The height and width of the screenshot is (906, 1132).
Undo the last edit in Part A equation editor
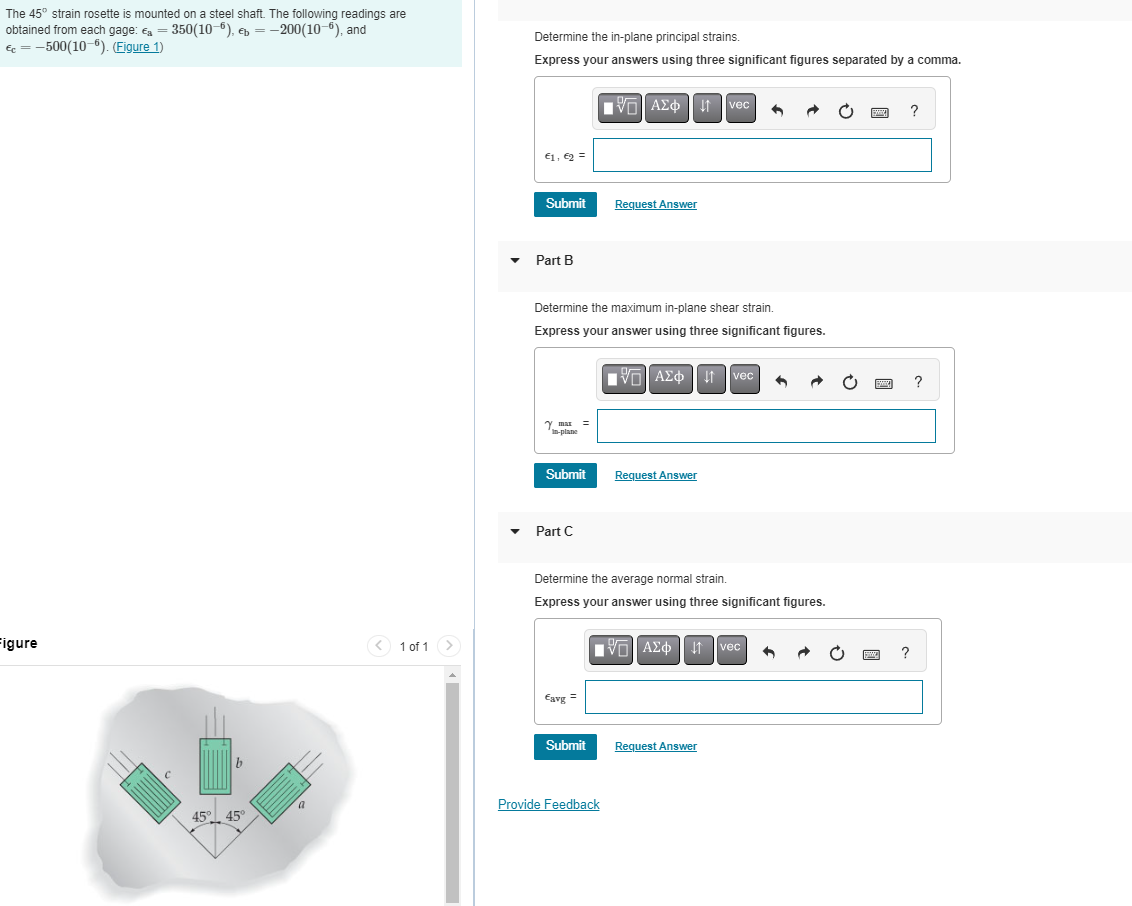pyautogui.click(x=779, y=111)
